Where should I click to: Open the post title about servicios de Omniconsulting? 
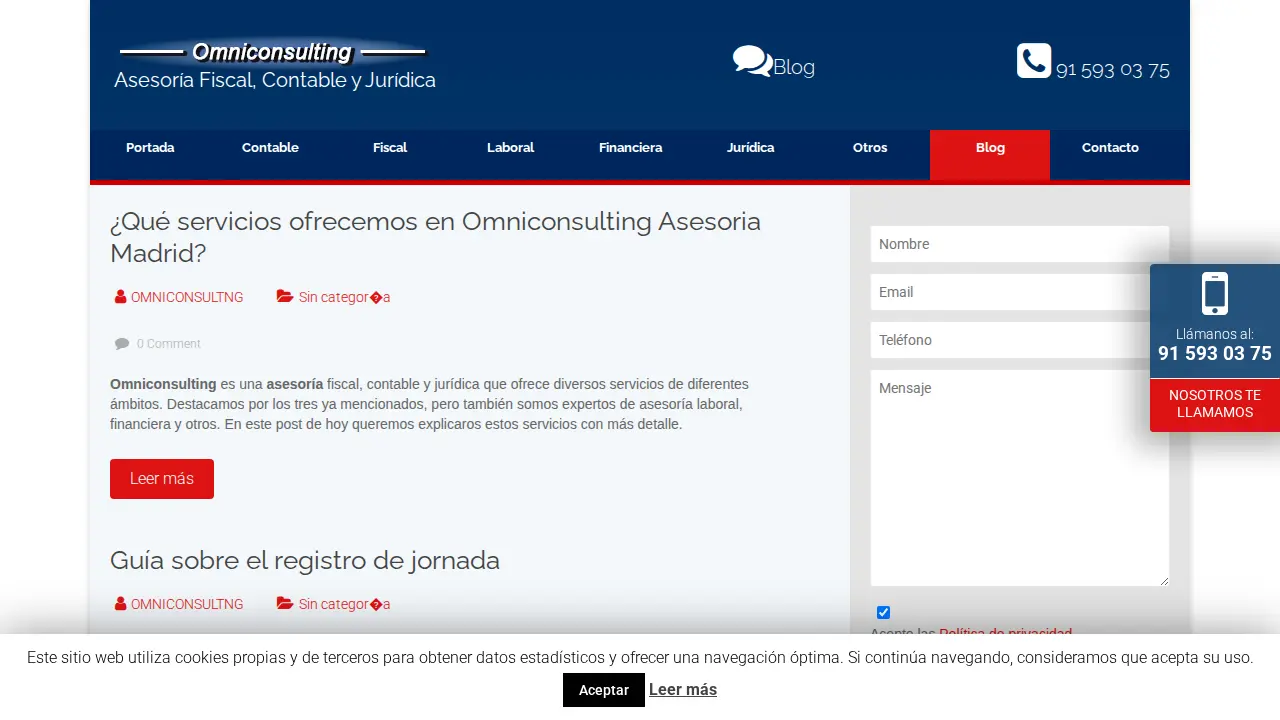pyautogui.click(x=435, y=237)
